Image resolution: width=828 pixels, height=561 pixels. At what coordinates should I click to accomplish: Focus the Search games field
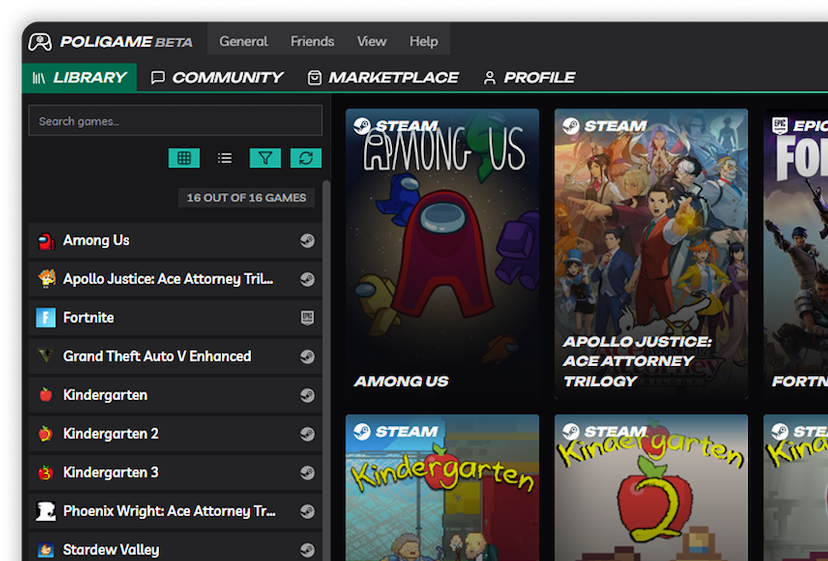175,120
